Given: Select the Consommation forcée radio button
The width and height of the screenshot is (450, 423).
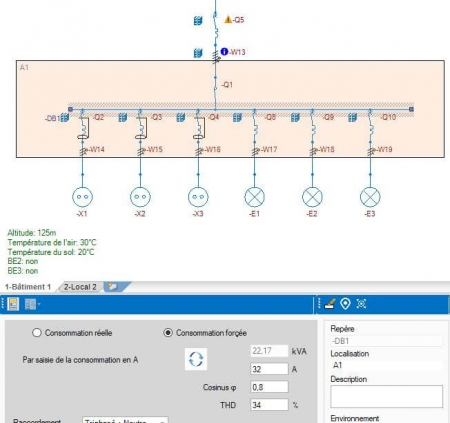Looking at the screenshot, I should [x=168, y=333].
